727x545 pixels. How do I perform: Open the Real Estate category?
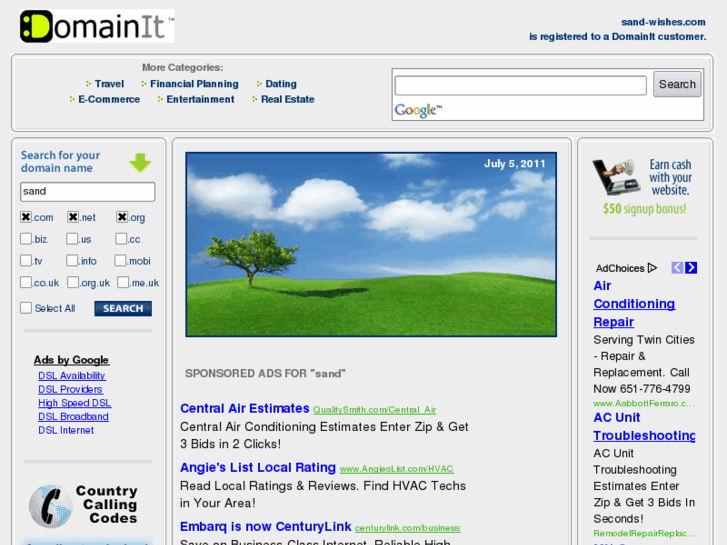coord(287,99)
